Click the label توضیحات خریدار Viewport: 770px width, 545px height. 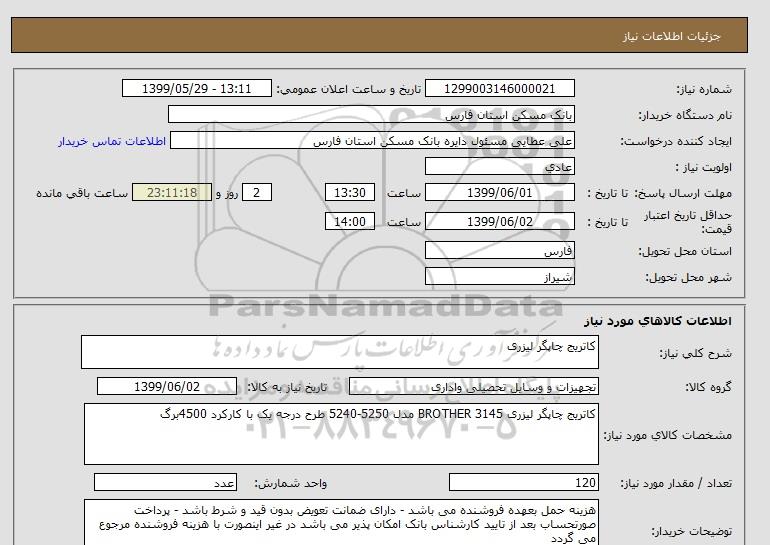692,531
